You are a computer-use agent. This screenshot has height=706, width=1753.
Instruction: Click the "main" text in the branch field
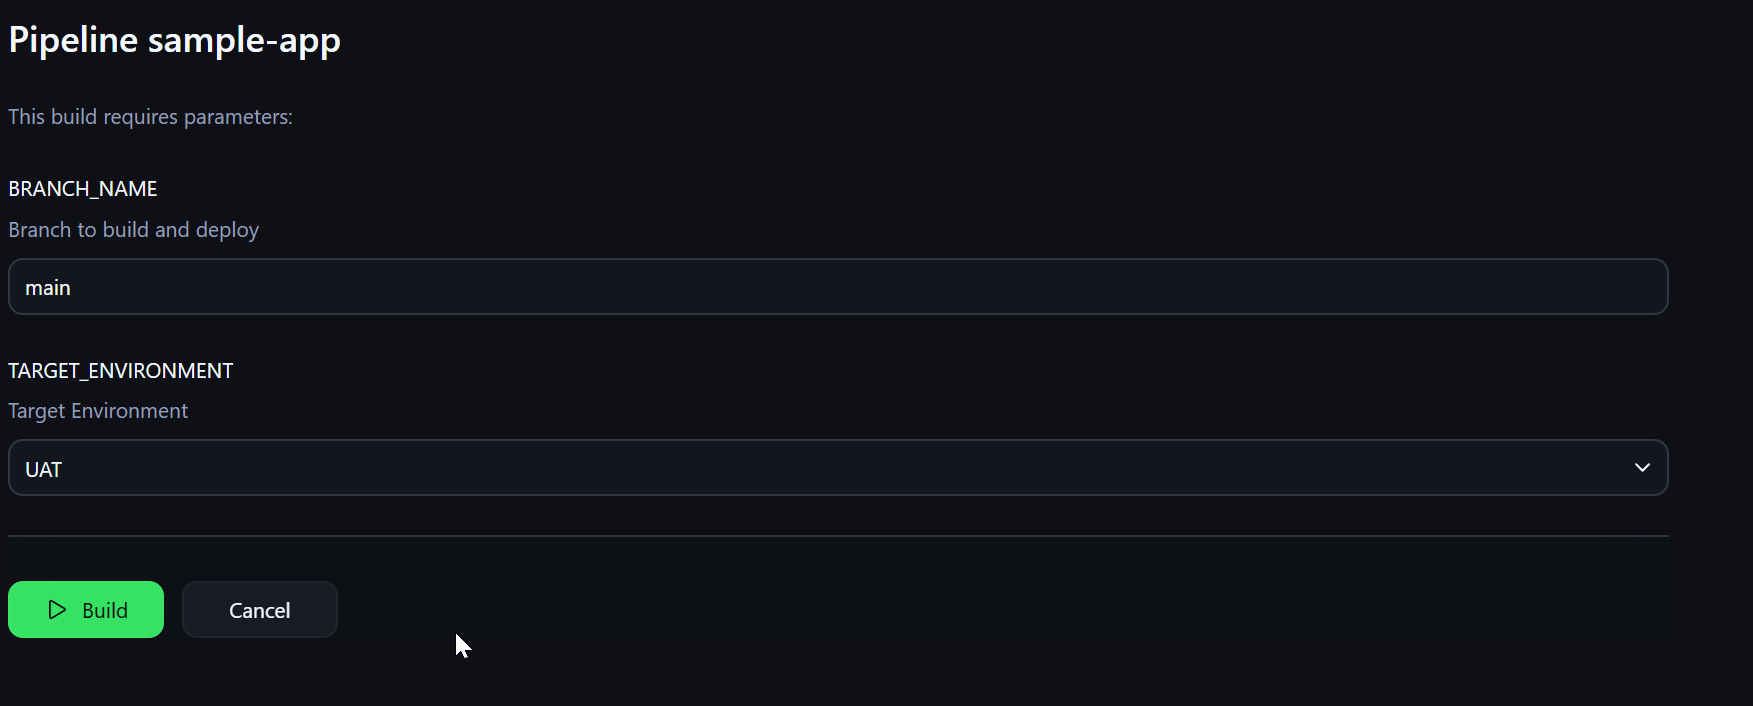click(x=47, y=288)
